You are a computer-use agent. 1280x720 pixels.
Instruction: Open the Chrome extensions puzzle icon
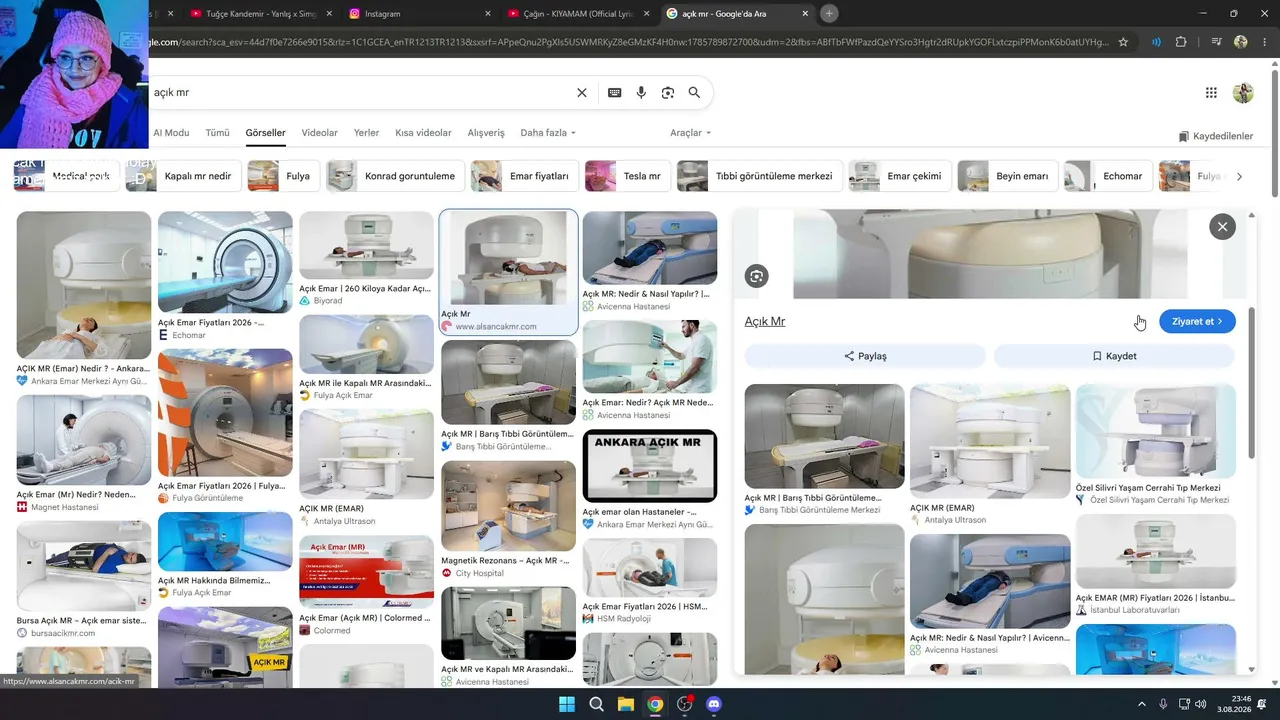(x=1181, y=42)
